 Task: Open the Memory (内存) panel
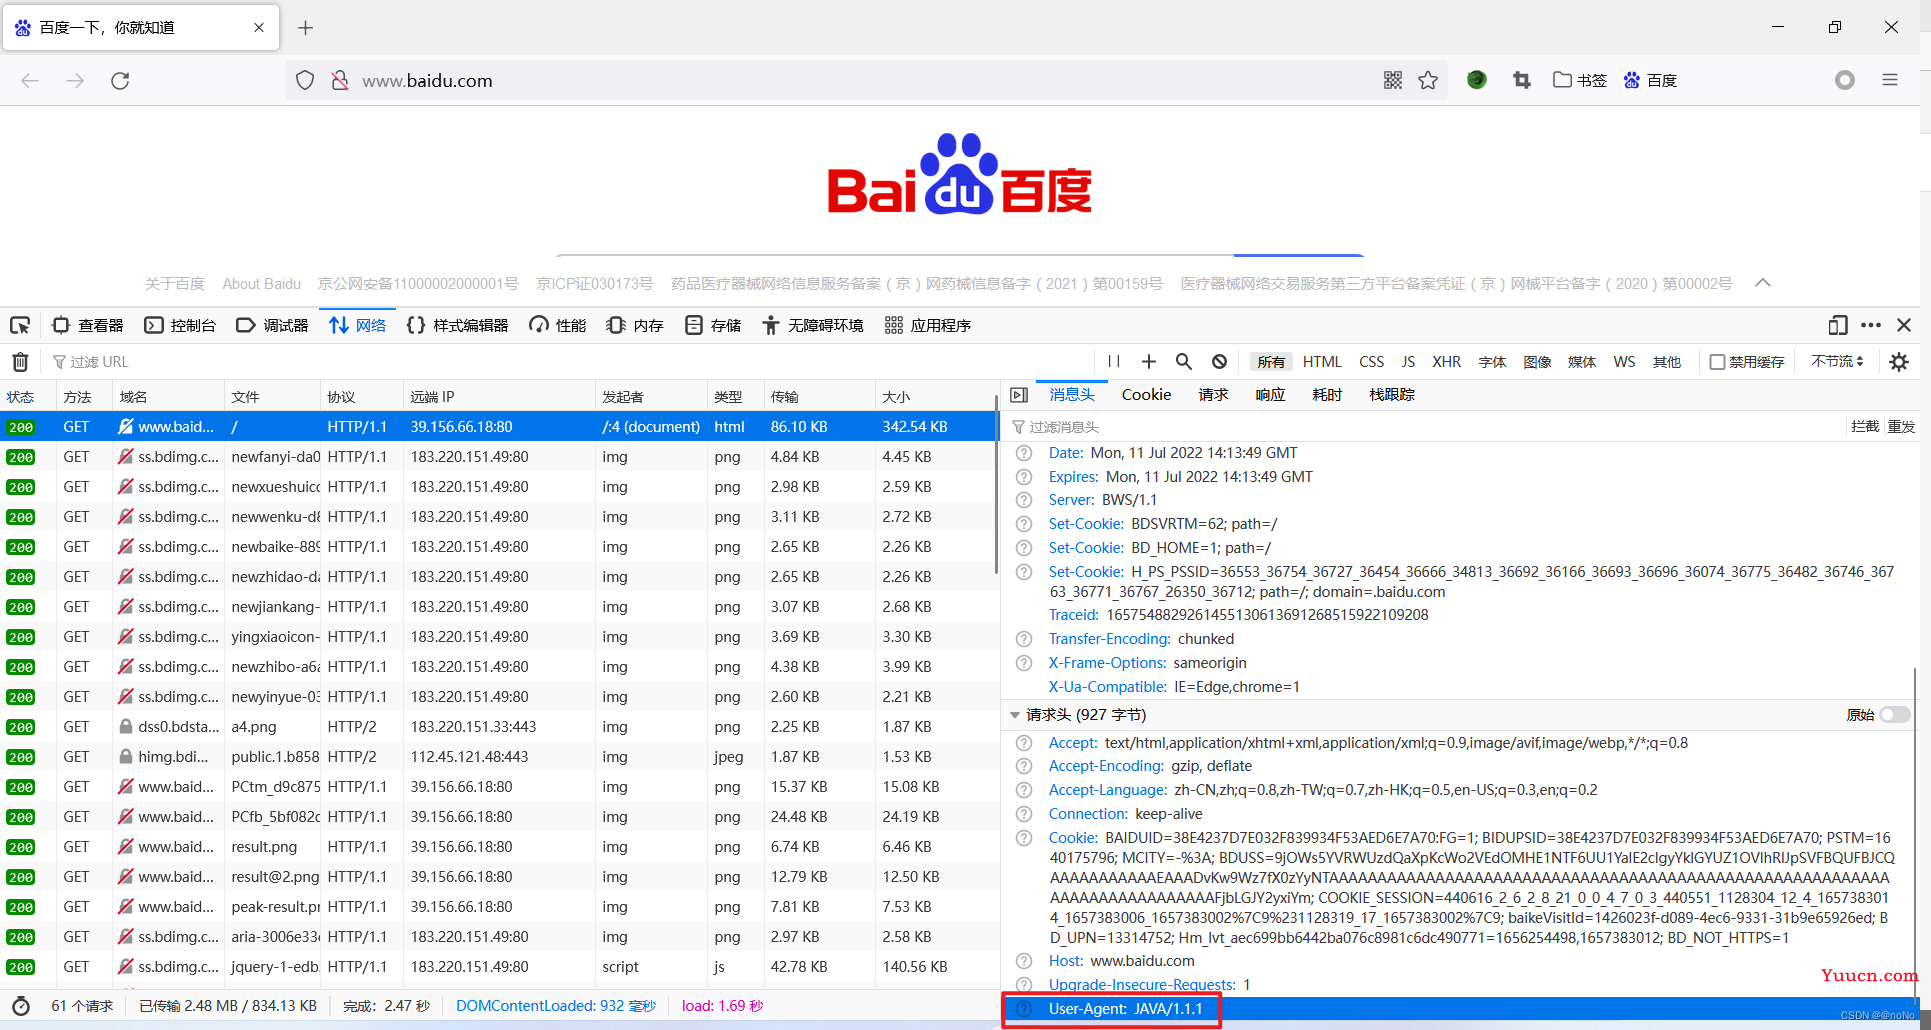pos(635,325)
